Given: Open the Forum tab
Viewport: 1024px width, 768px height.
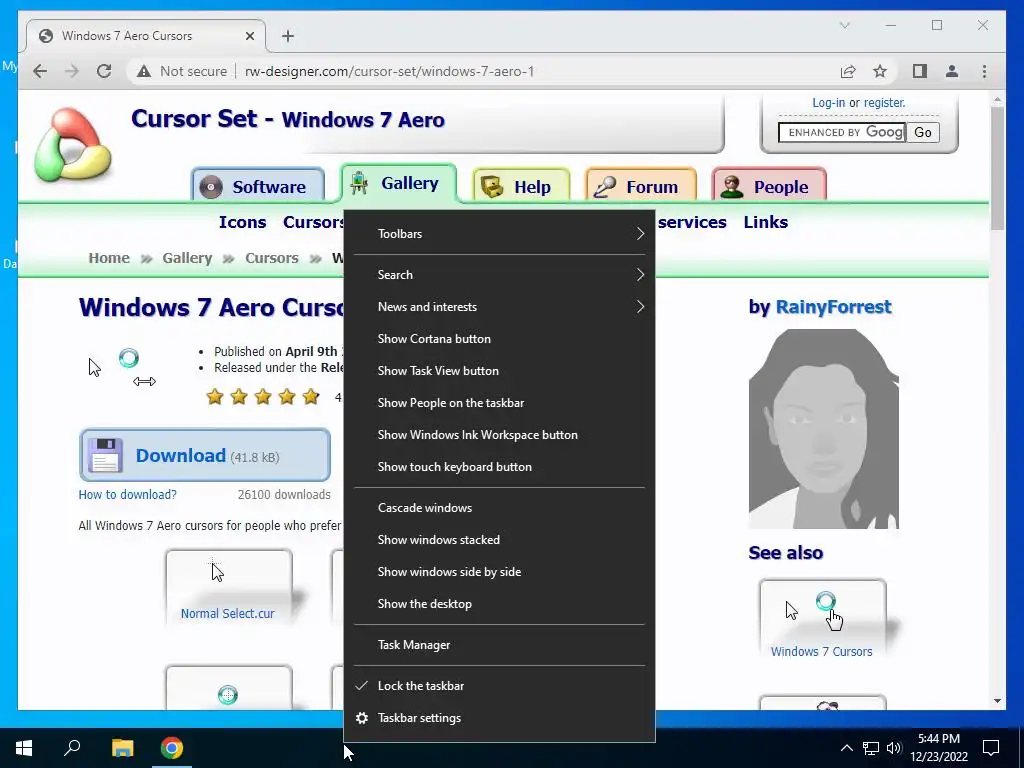Looking at the screenshot, I should click(x=641, y=186).
